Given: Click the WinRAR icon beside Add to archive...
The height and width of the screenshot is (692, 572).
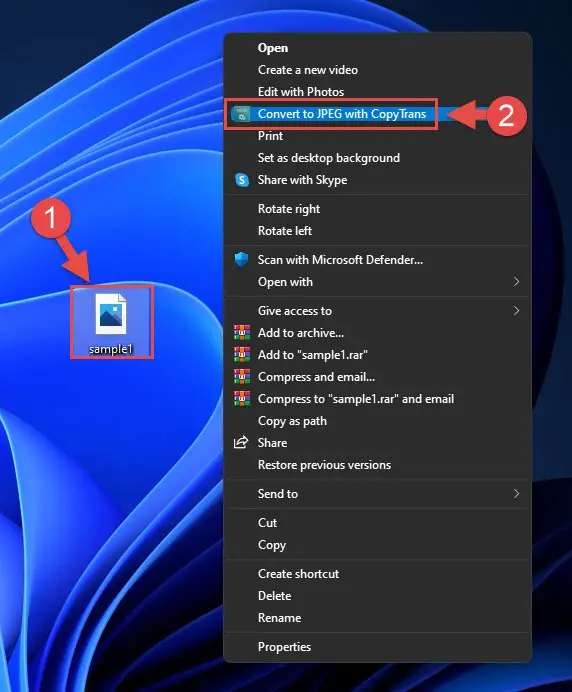Looking at the screenshot, I should [x=242, y=332].
